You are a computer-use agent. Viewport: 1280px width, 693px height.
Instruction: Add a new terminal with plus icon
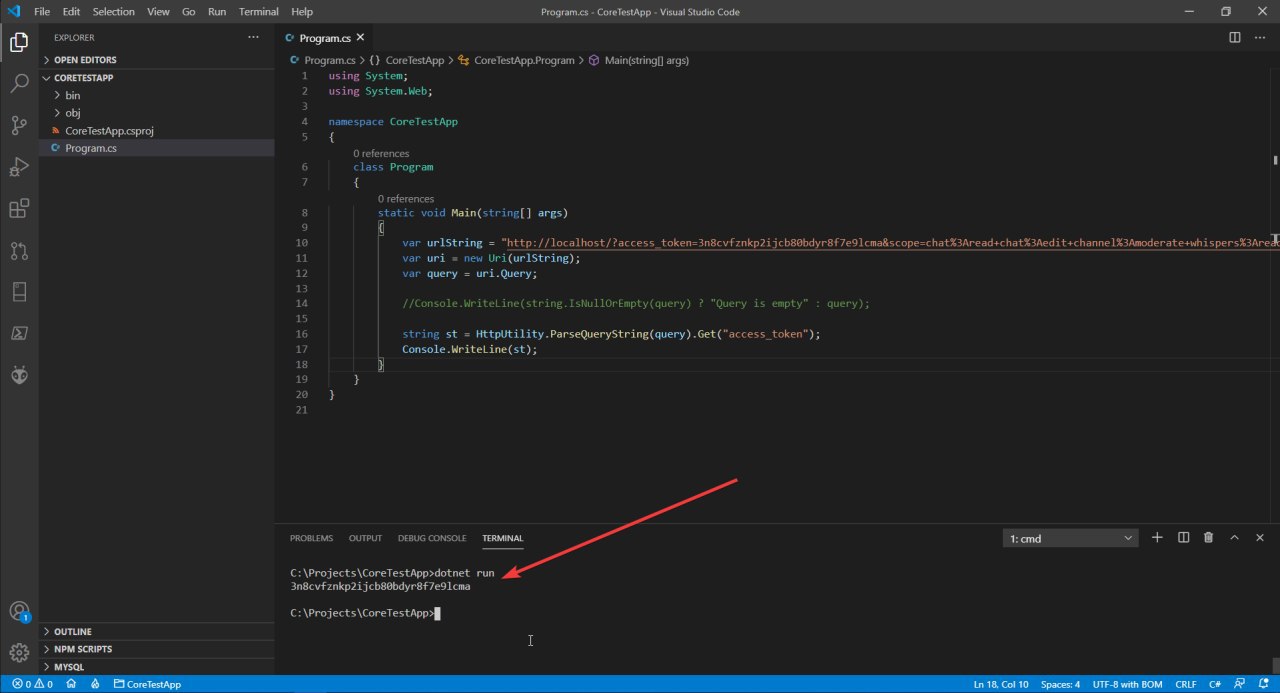click(x=1157, y=538)
